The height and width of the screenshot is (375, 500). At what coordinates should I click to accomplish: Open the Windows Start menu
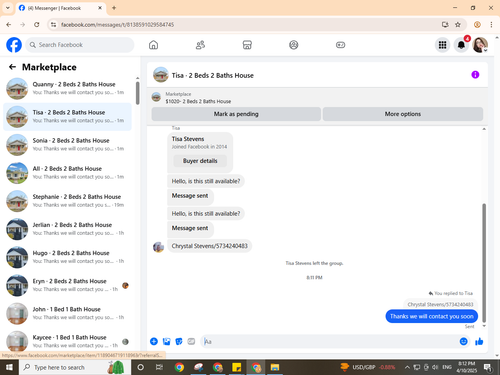(9, 367)
